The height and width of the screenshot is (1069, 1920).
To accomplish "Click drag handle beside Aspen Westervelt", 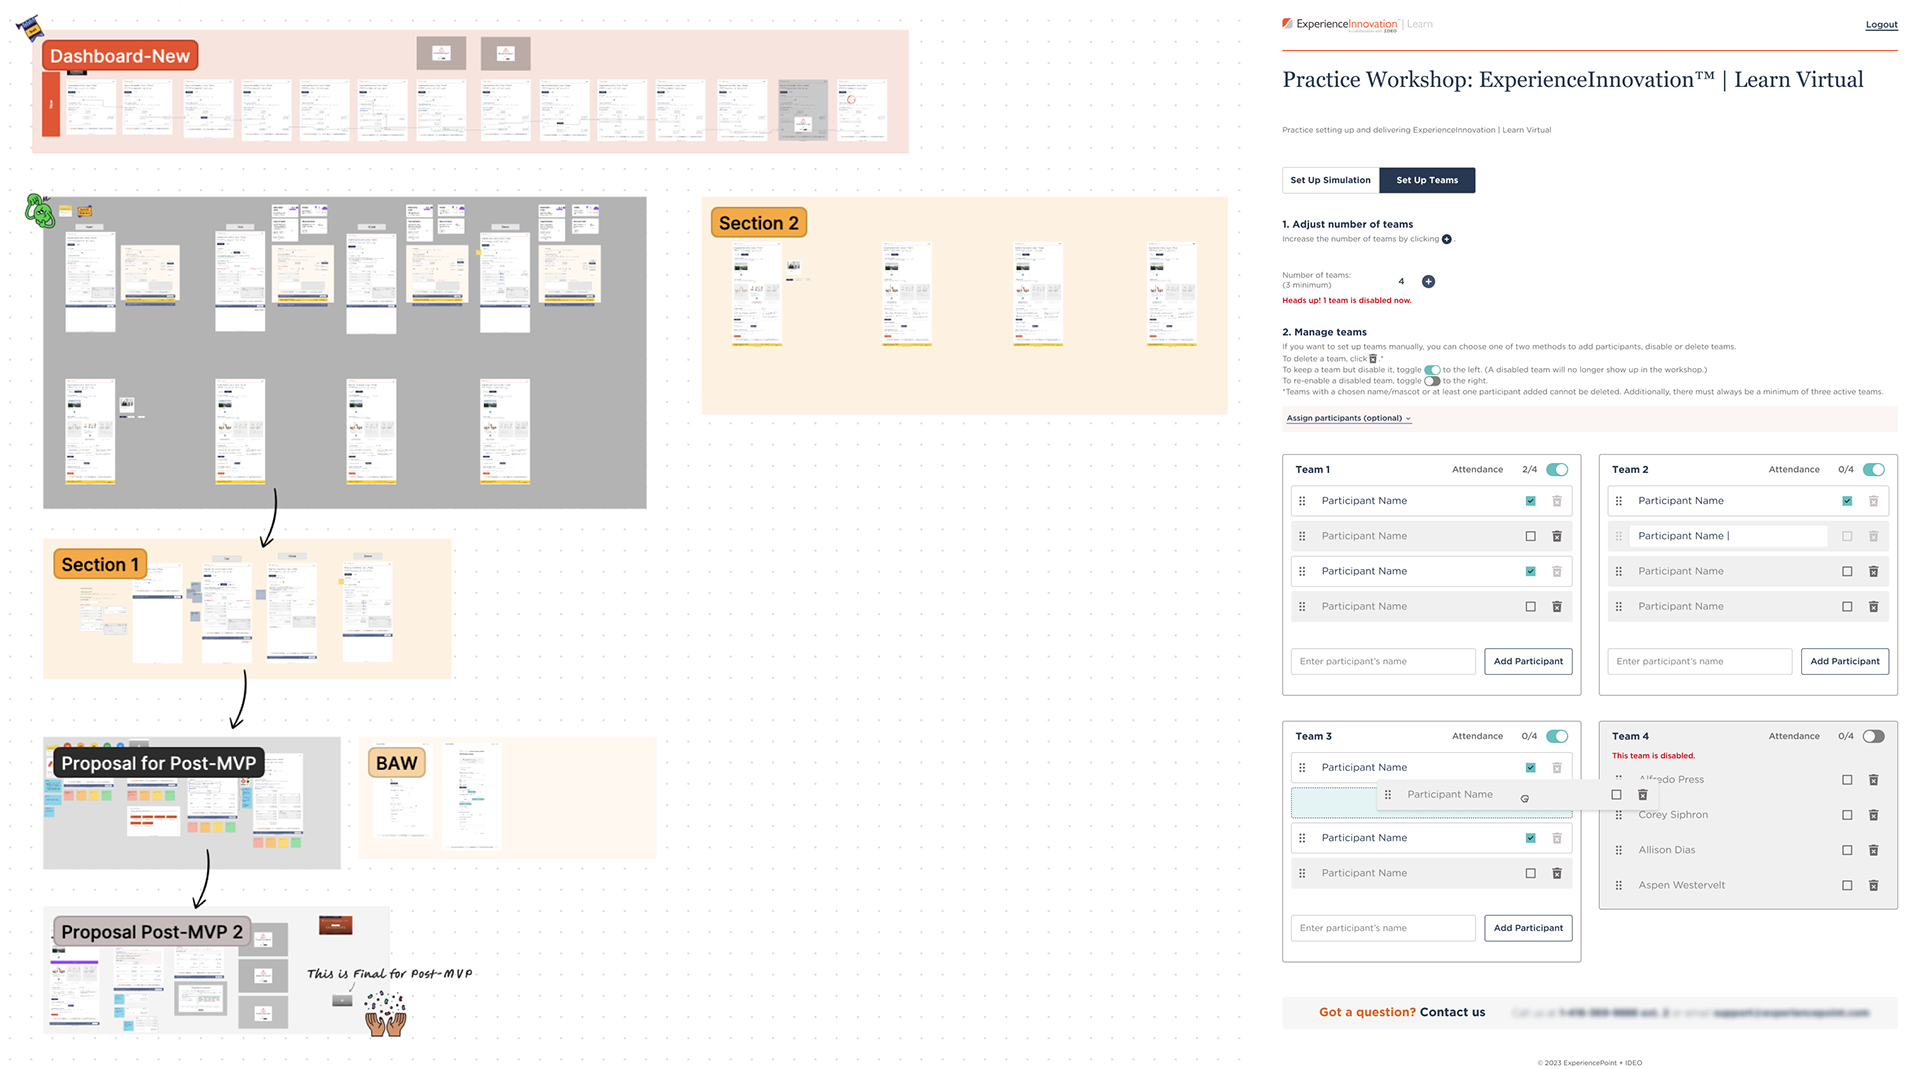I will pos(1619,886).
